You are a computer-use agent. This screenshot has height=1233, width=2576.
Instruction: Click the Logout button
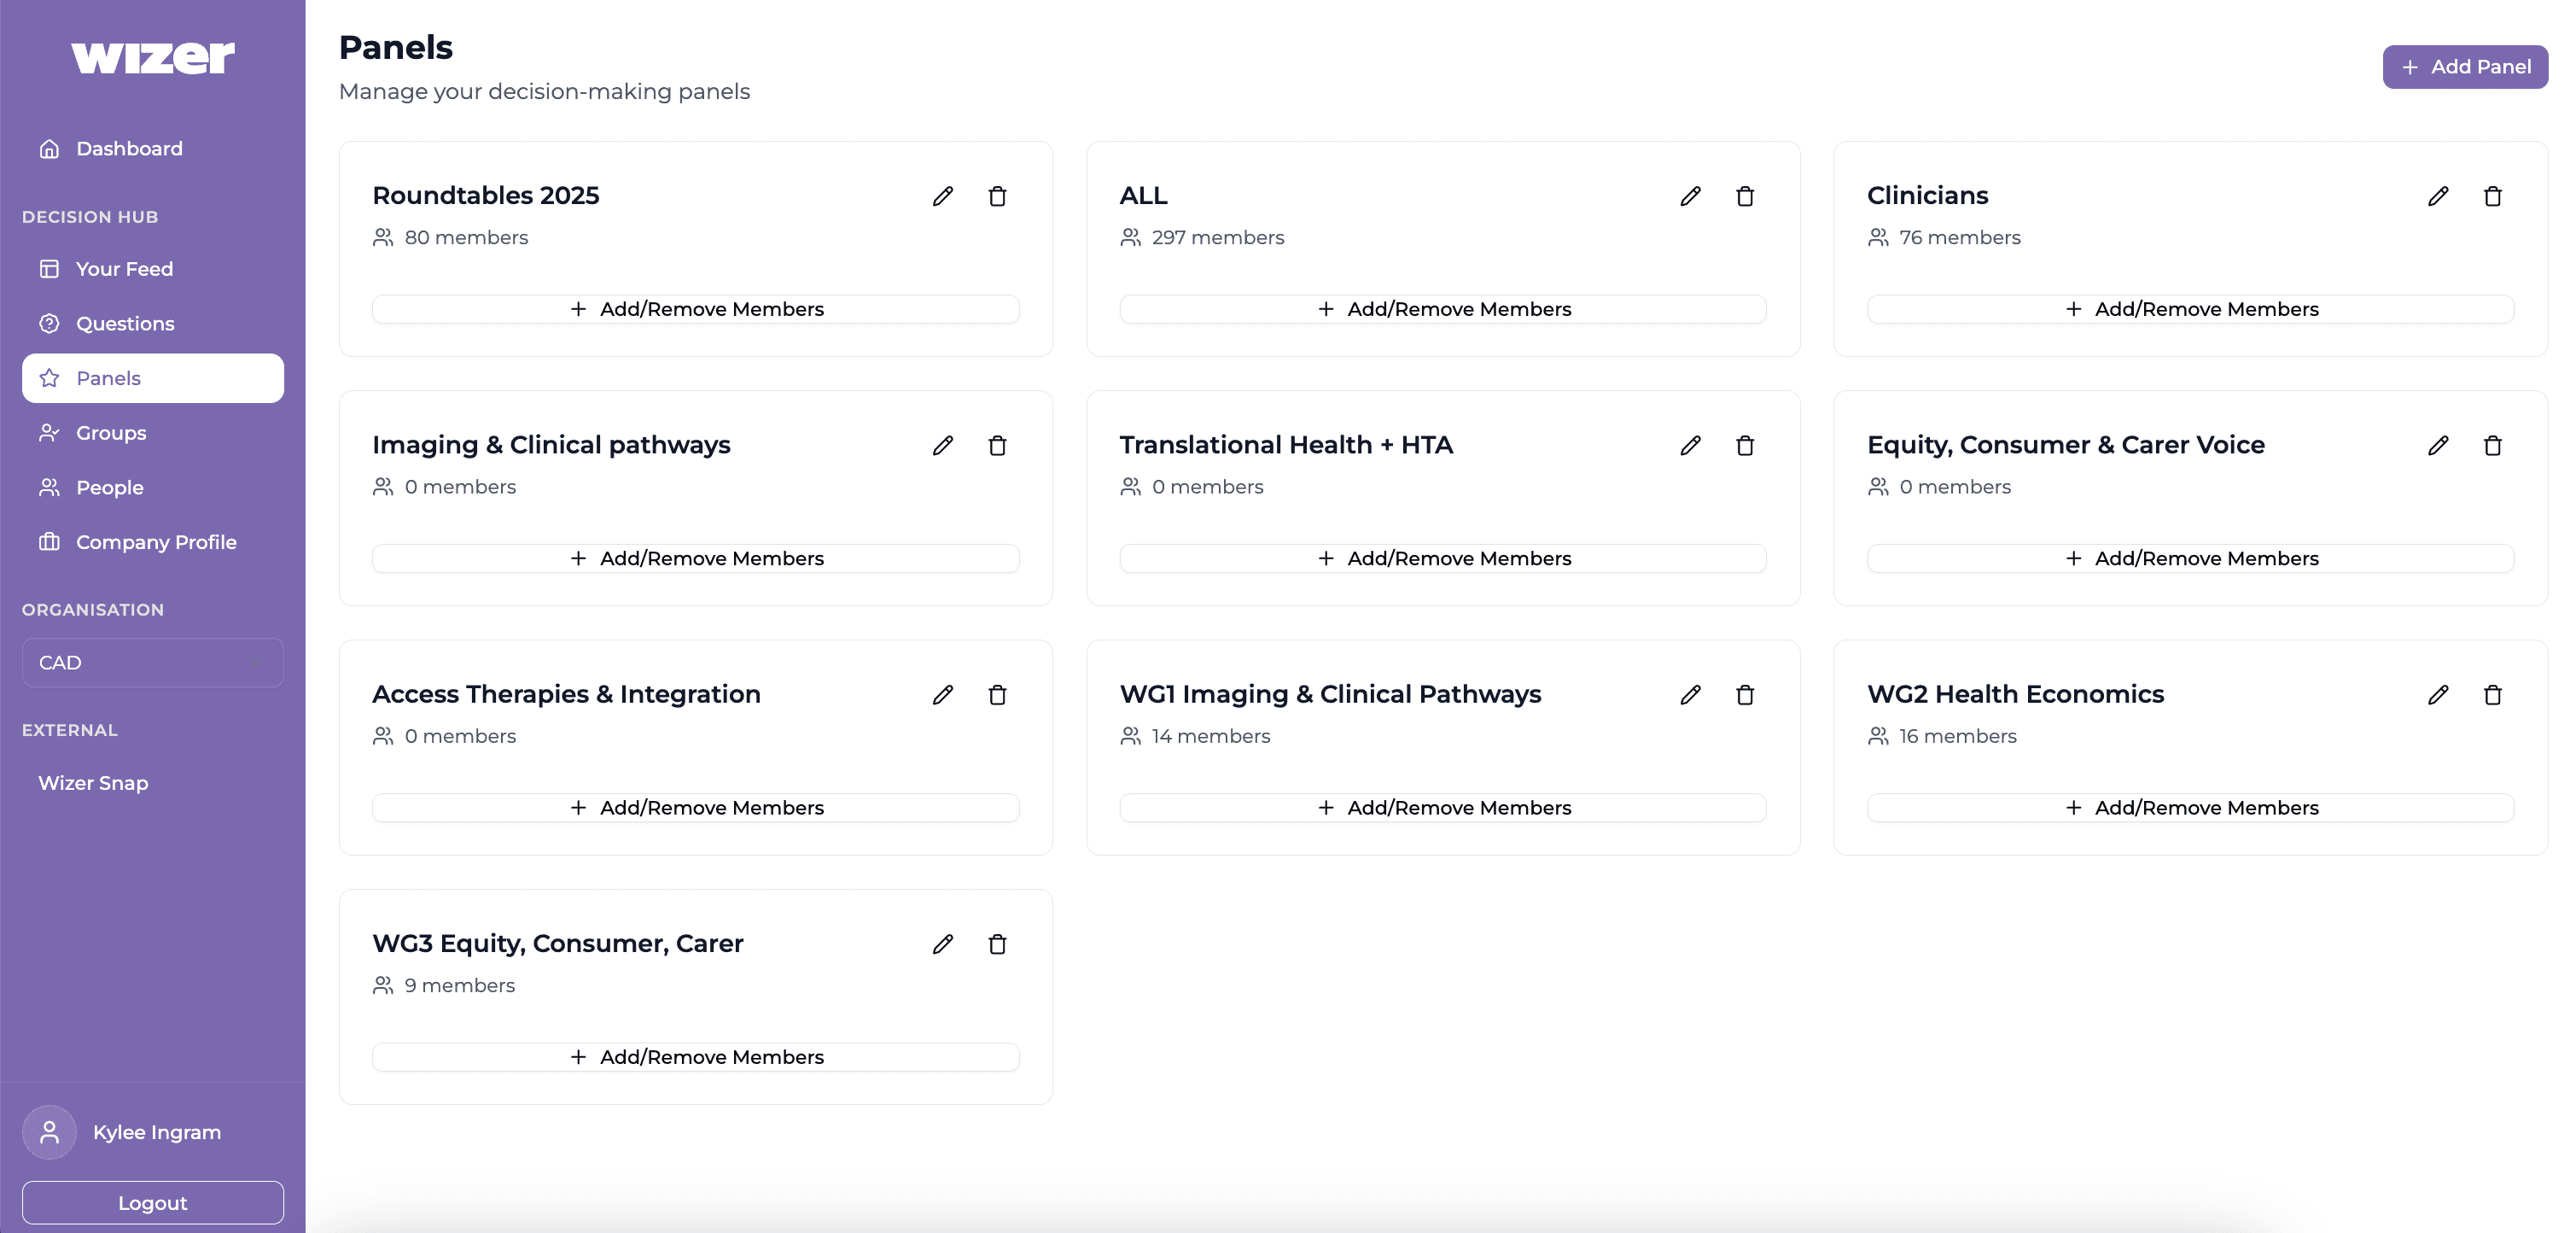click(x=152, y=1202)
